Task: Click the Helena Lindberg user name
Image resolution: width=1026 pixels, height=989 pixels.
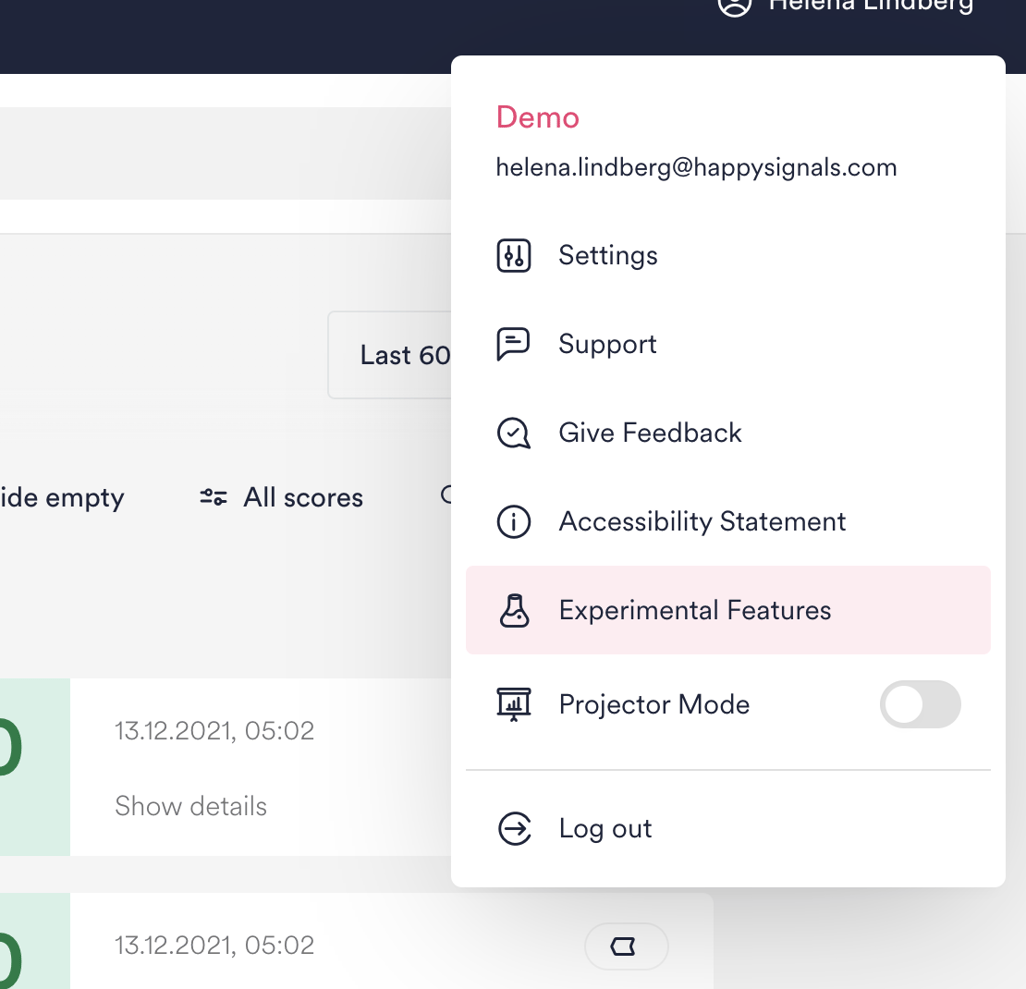Action: (x=870, y=6)
